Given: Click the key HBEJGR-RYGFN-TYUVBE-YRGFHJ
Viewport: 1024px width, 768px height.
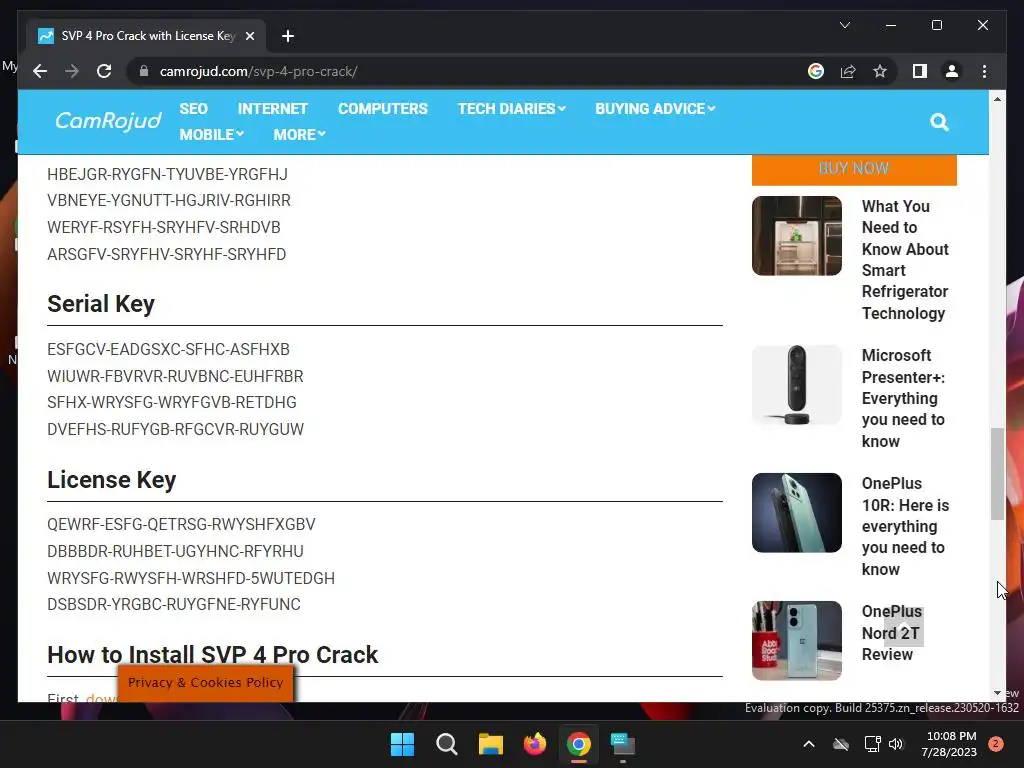Looking at the screenshot, I should [x=167, y=174].
